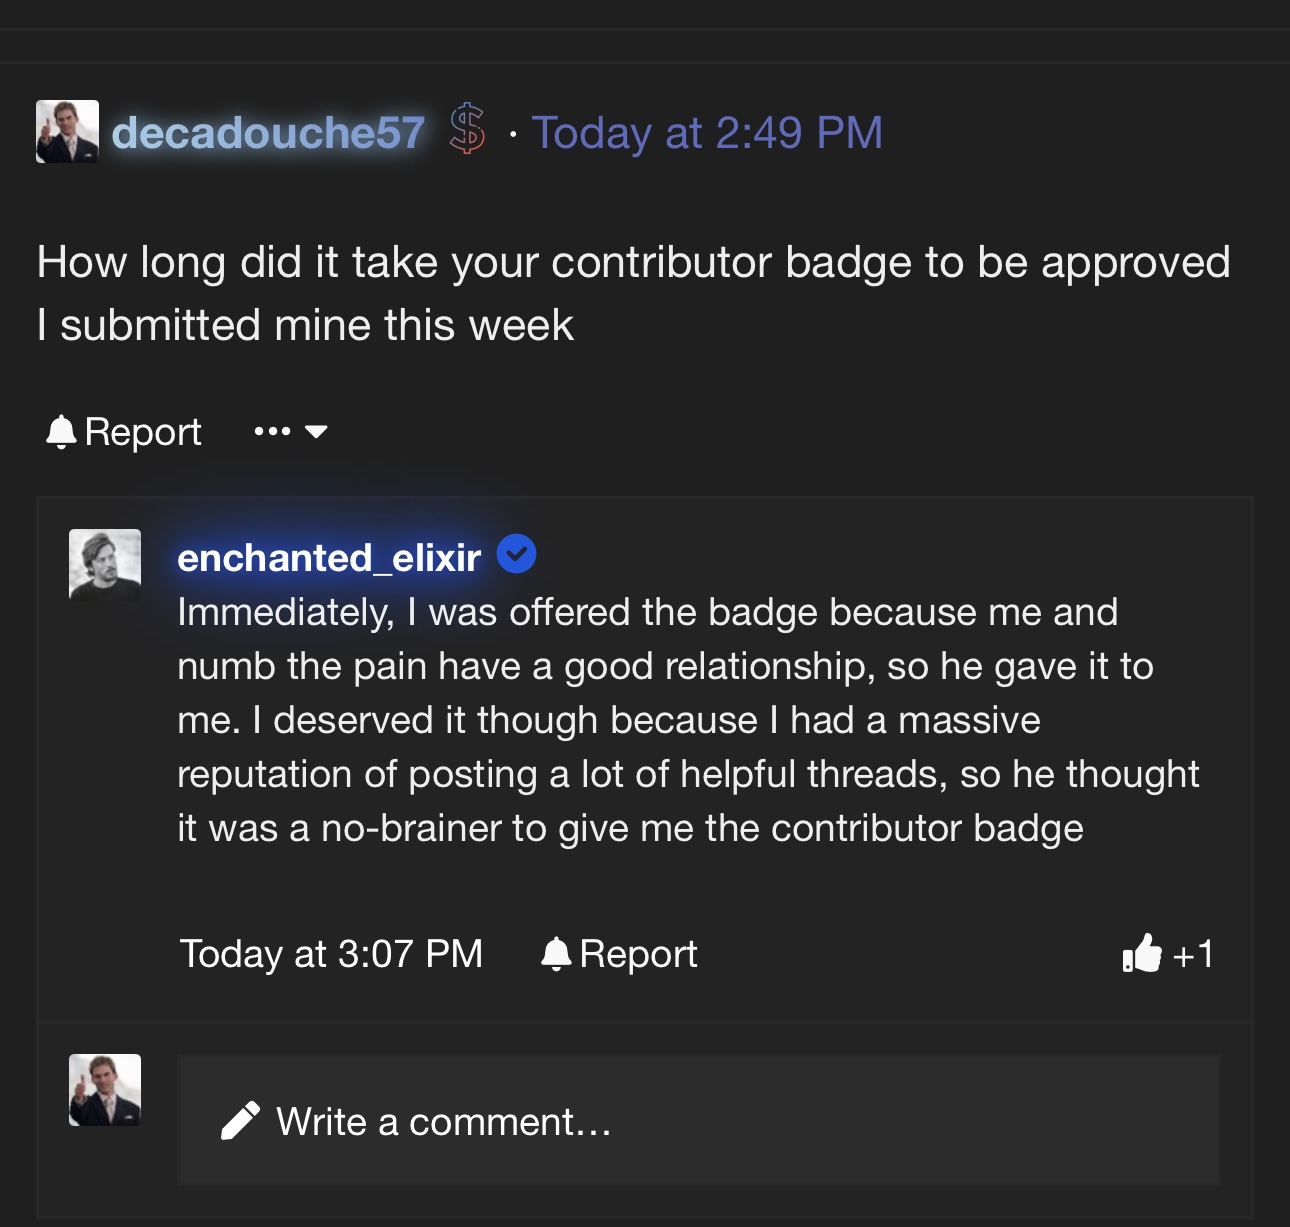Click decadouche57's avatar at post header
This screenshot has width=1290, height=1227.
pos(67,131)
